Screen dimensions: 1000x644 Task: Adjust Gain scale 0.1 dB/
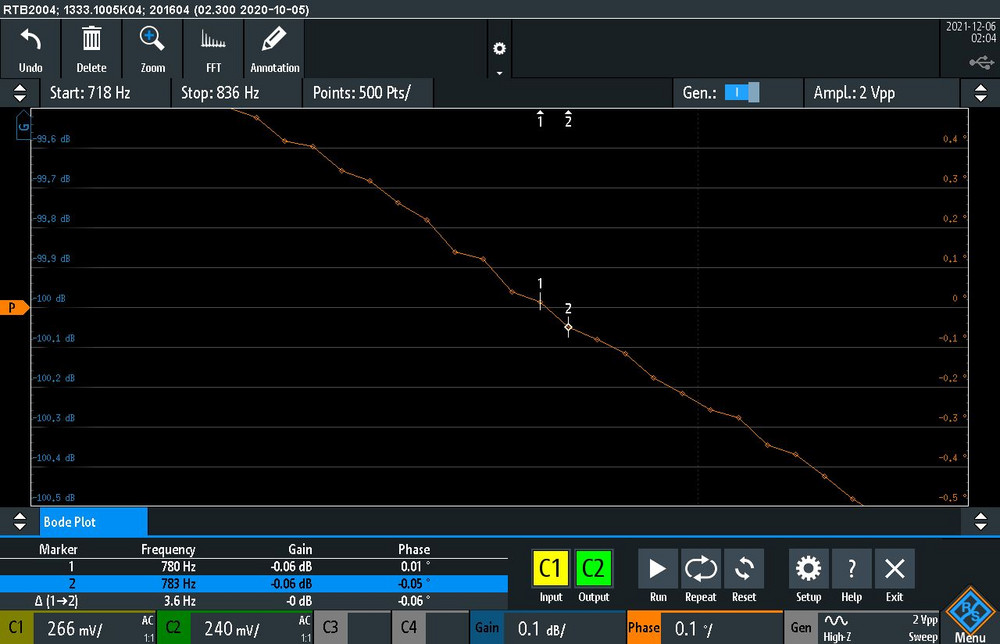coord(548,628)
